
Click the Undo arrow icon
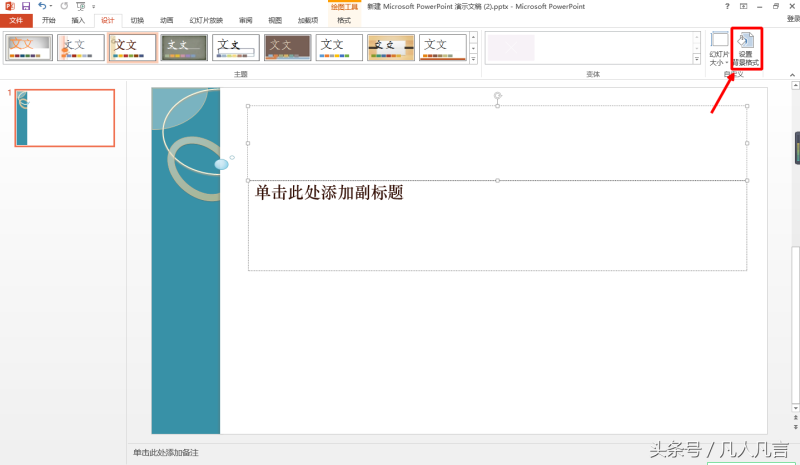(x=42, y=6)
